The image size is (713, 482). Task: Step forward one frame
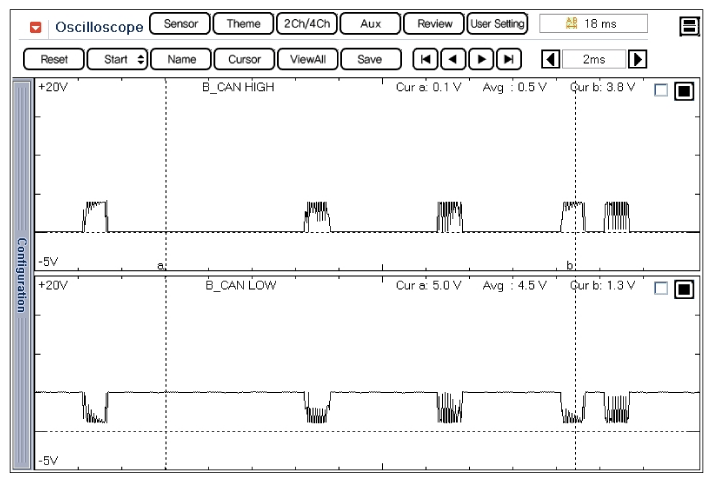point(481,59)
